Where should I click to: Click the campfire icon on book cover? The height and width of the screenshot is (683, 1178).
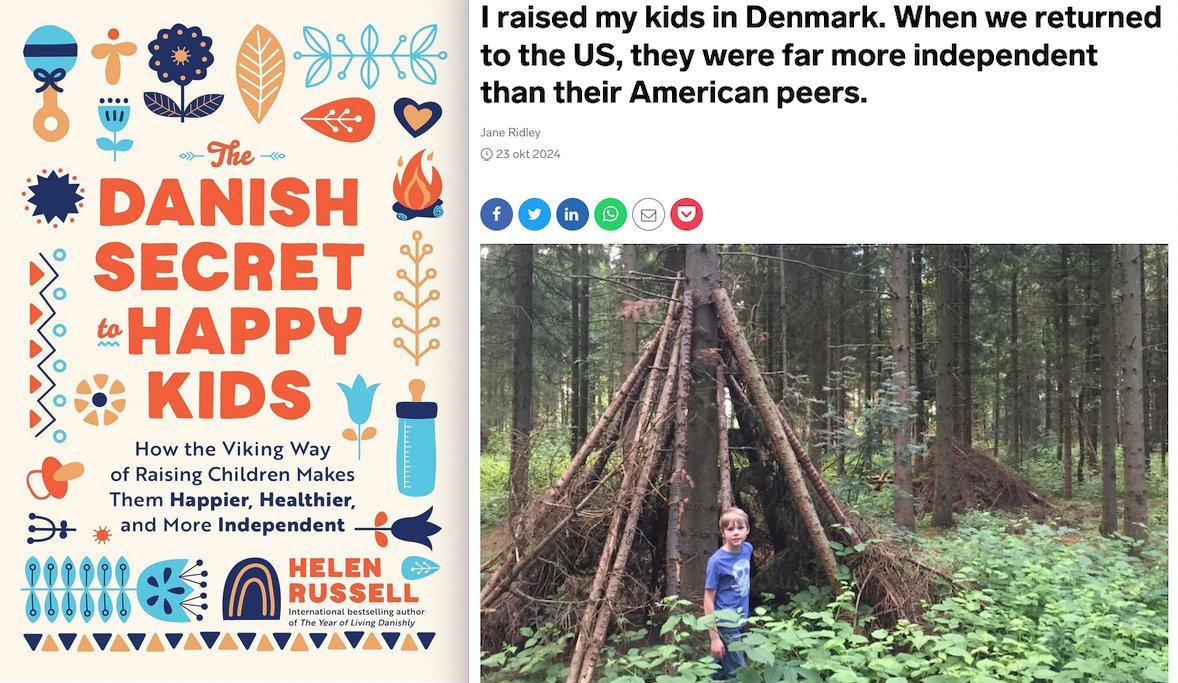418,184
